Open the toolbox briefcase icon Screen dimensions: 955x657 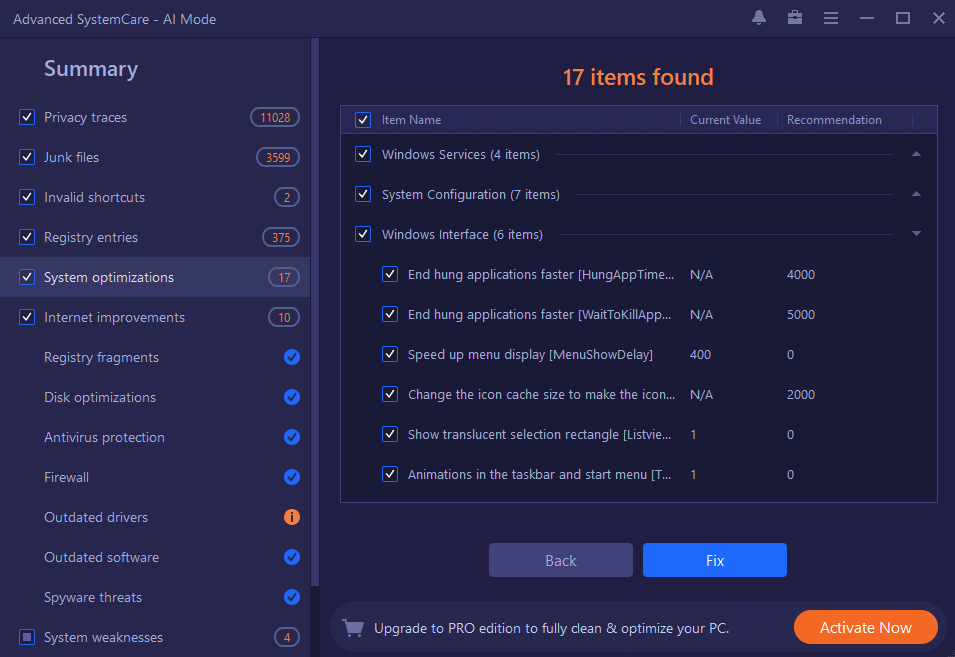pyautogui.click(x=795, y=18)
